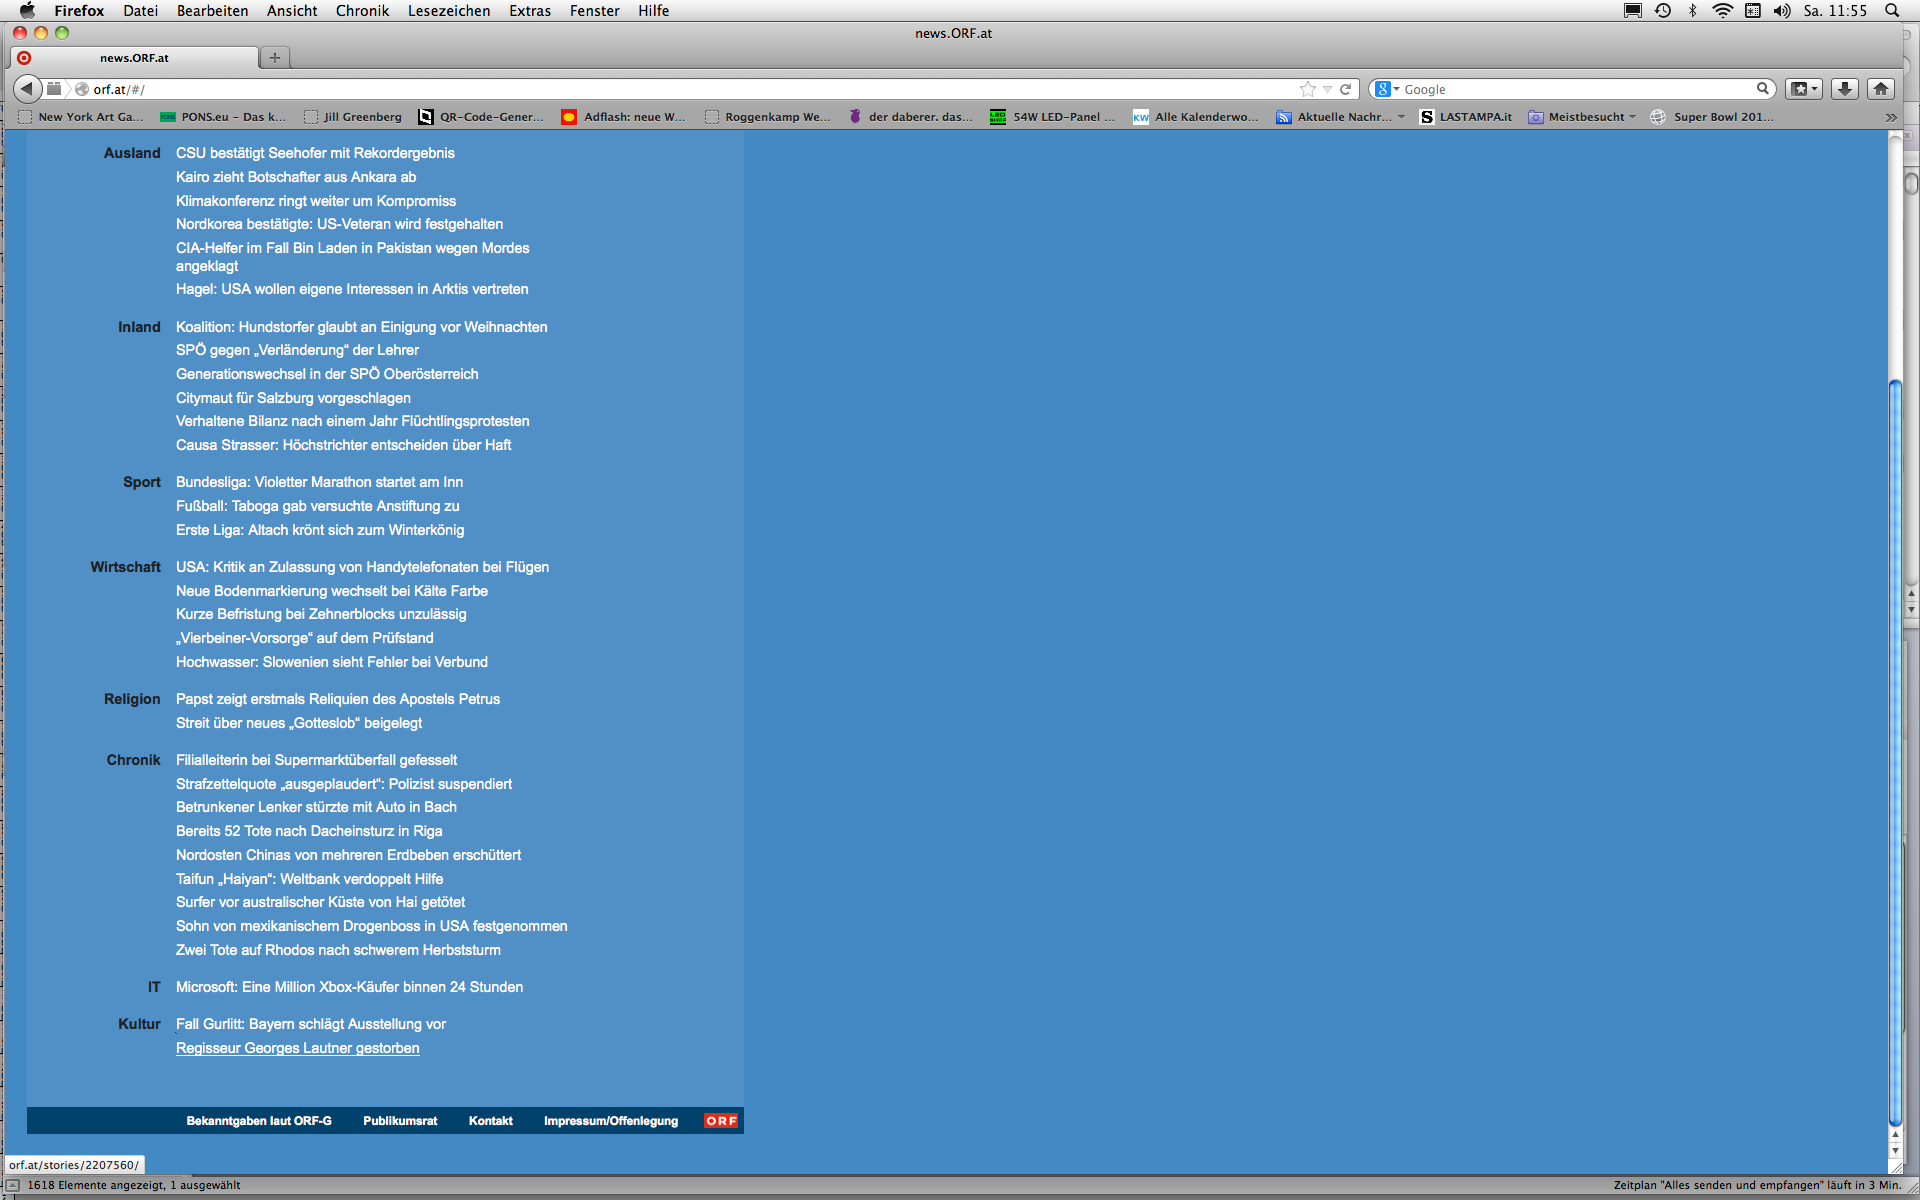This screenshot has height=1200, width=1920.
Task: Click the globe site identity icon
Action: [x=82, y=89]
